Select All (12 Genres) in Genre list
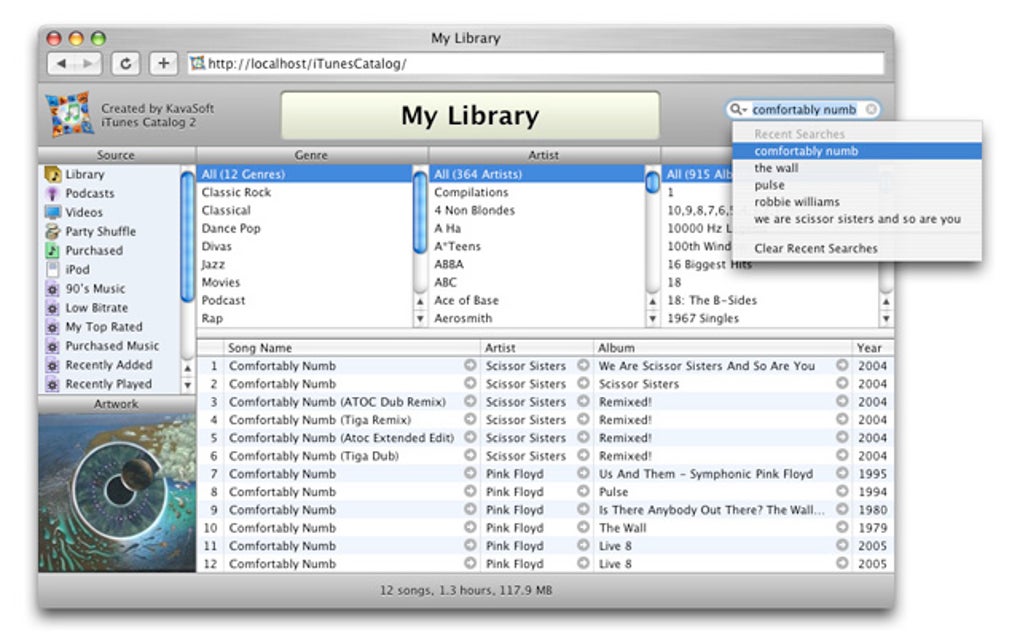The height and width of the screenshot is (638, 1020). point(304,174)
